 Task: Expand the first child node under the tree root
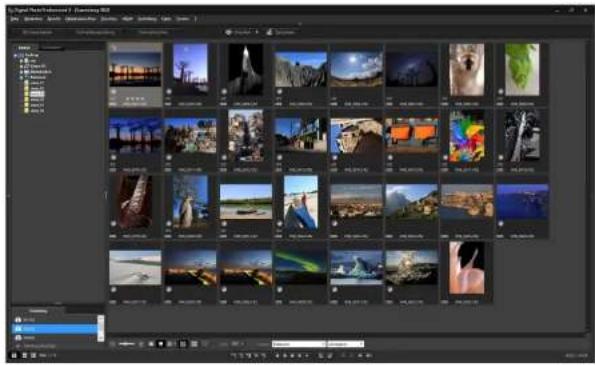pos(21,61)
